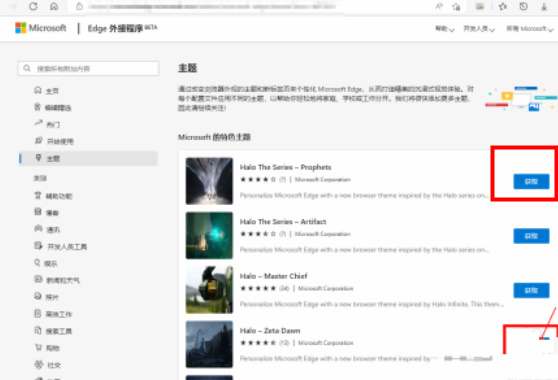The image size is (558, 380).
Task: Click the 类别 label in sidebar
Action: (x=40, y=178)
